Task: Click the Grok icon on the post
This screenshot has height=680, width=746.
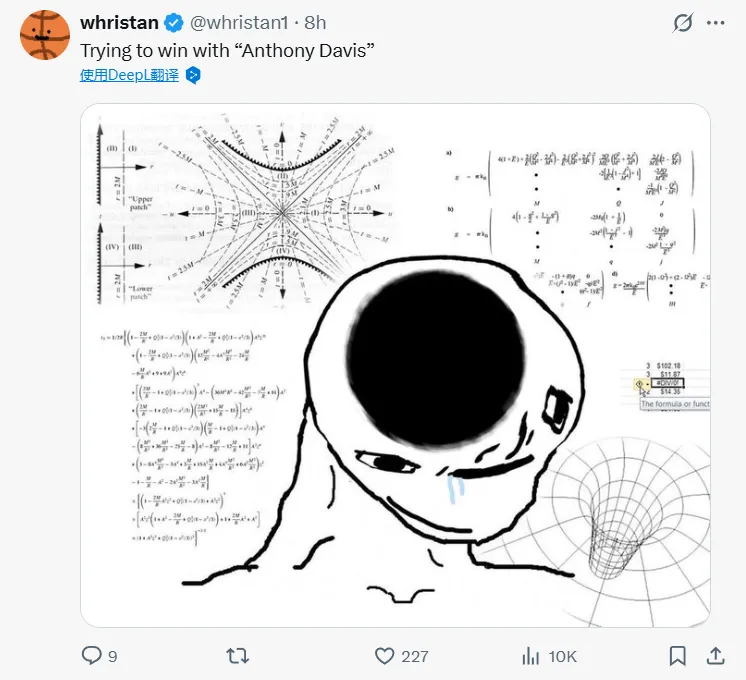Action: (x=683, y=23)
